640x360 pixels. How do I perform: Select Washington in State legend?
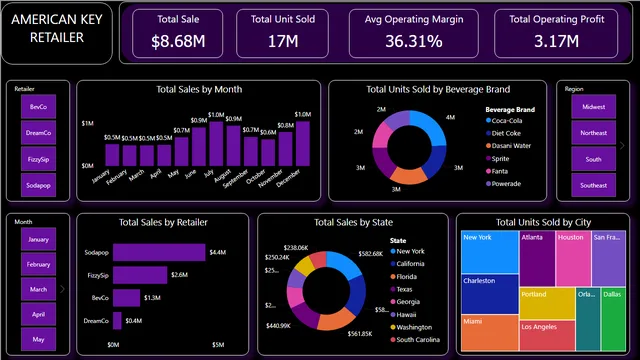[x=411, y=327]
